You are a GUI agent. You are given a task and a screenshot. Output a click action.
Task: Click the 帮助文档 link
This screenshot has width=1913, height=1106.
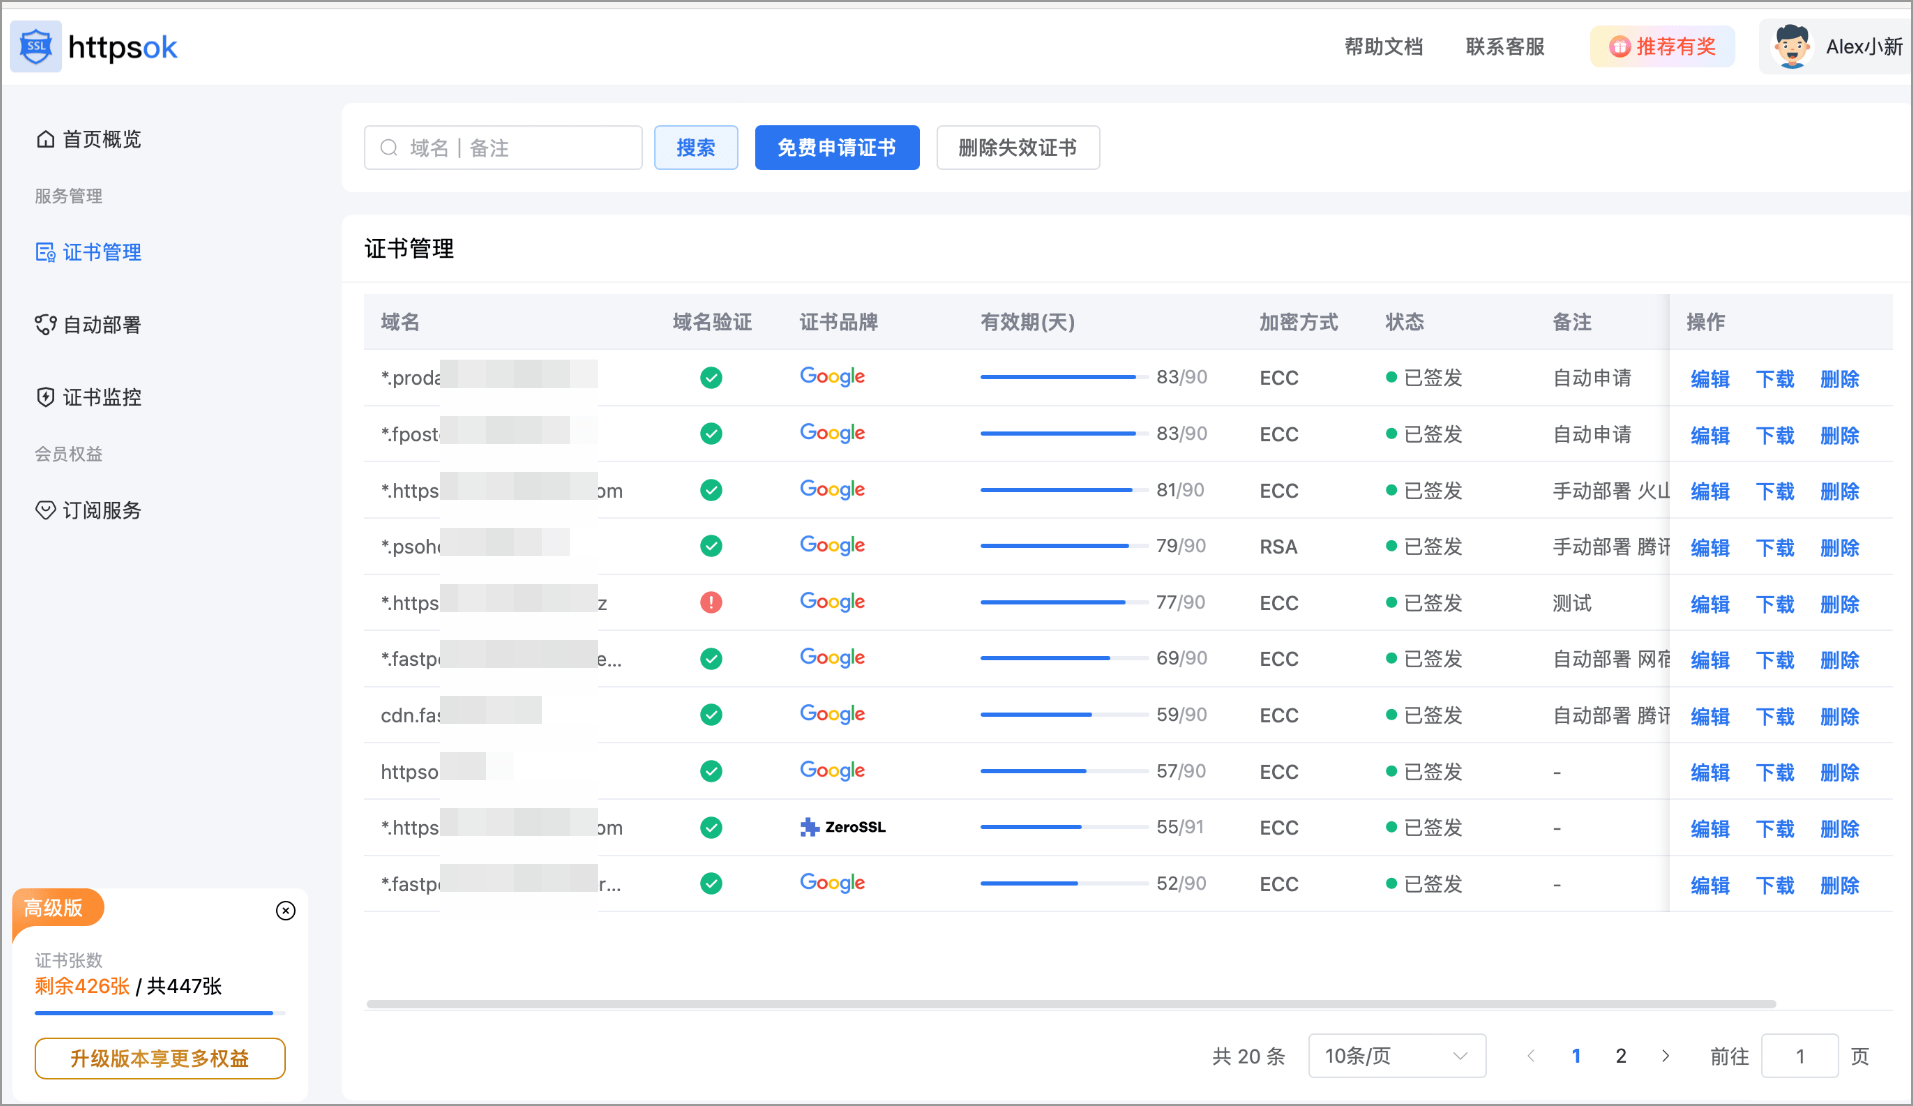tap(1383, 47)
